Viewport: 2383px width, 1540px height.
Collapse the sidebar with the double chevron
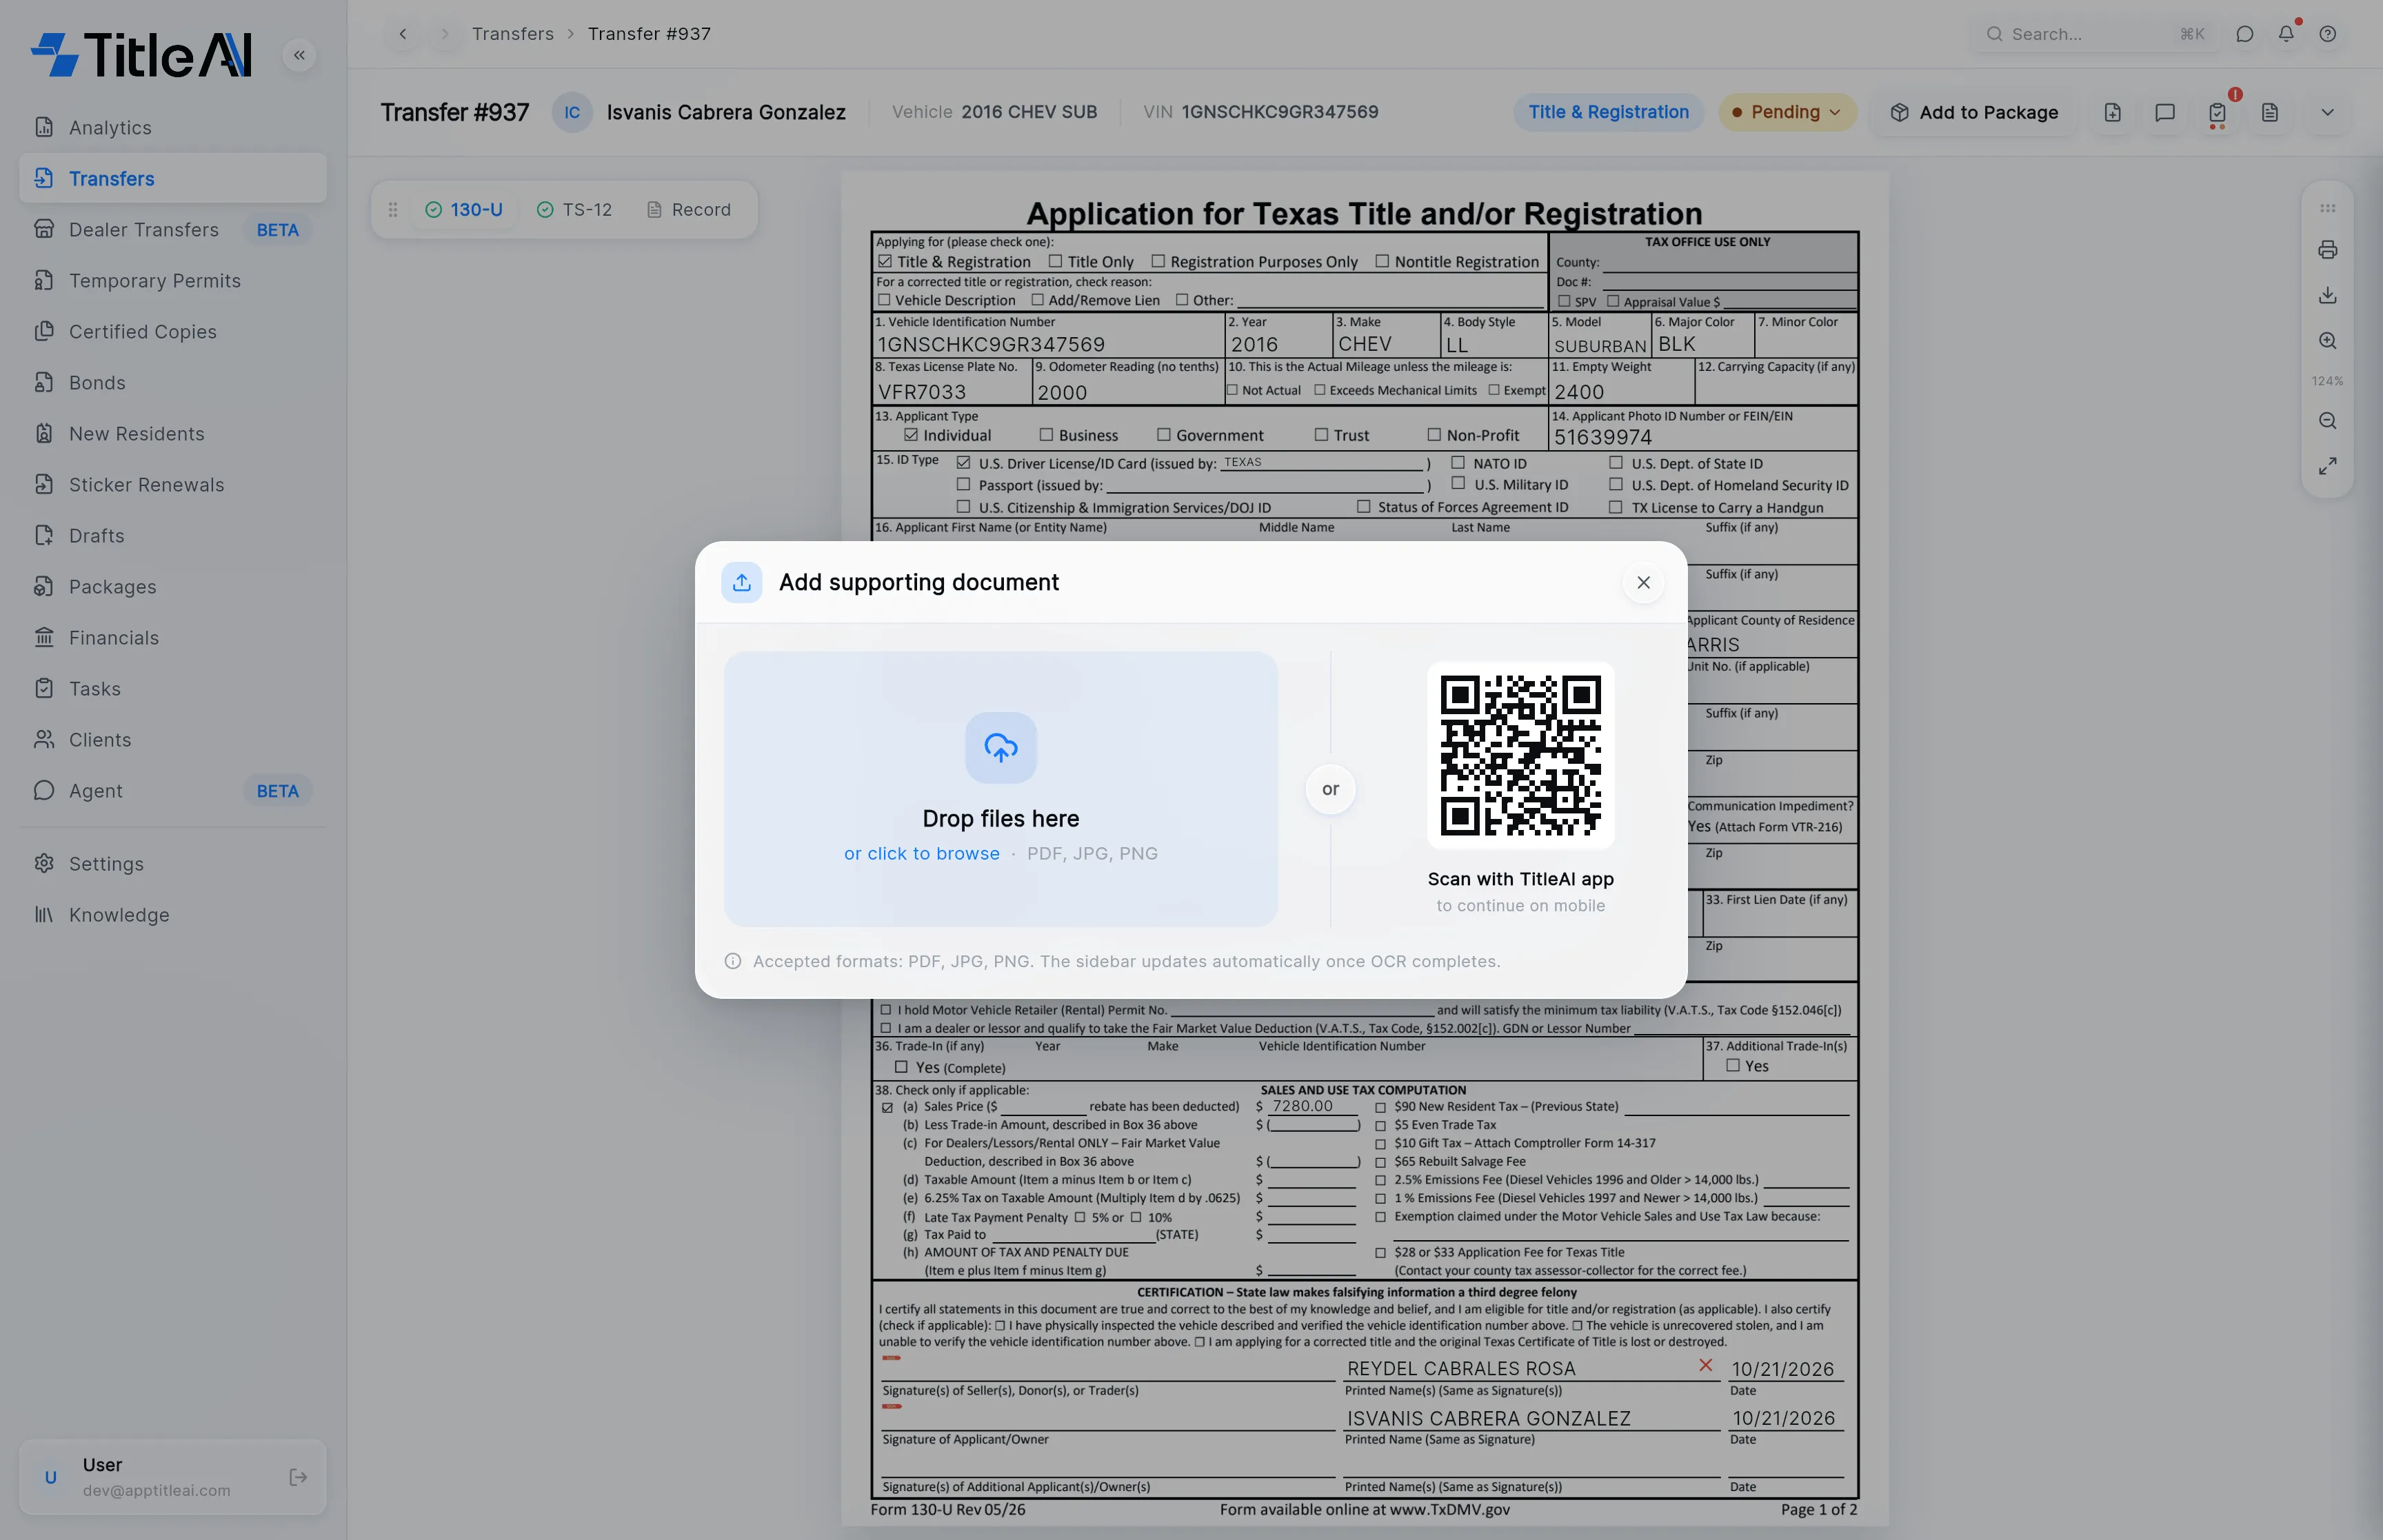coord(299,55)
